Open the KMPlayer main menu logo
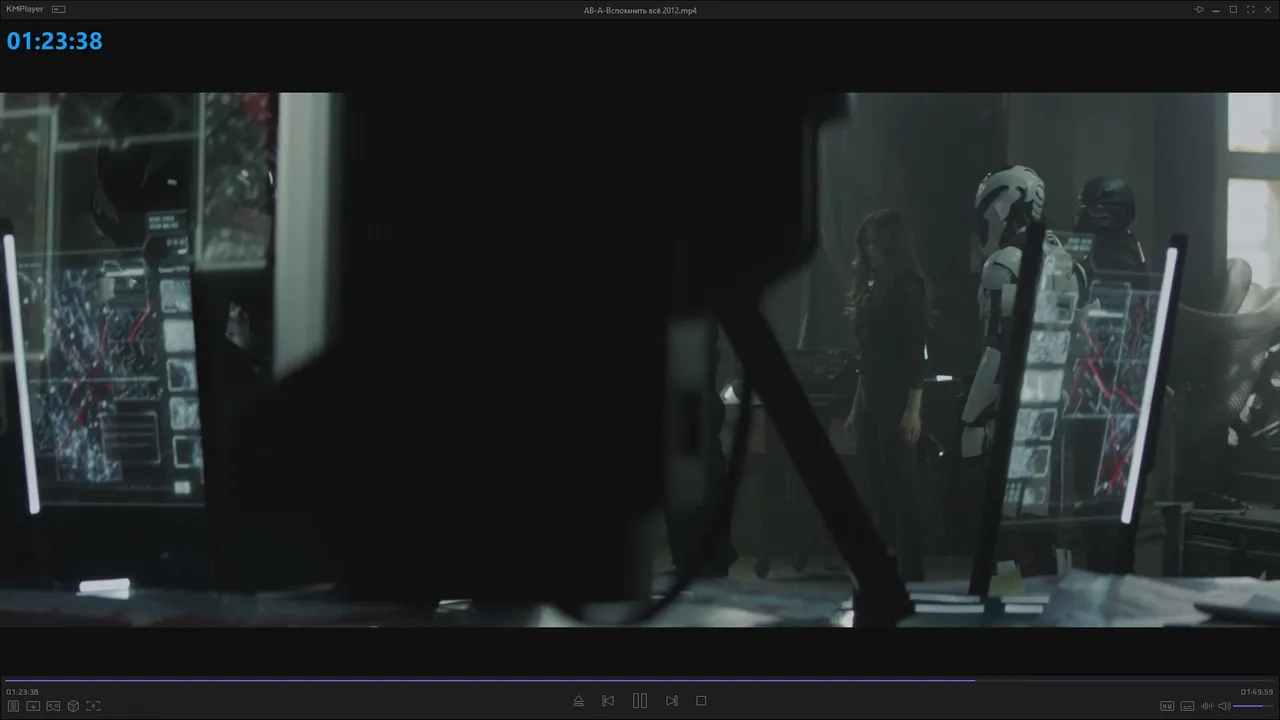The width and height of the screenshot is (1280, 720). (25, 9)
